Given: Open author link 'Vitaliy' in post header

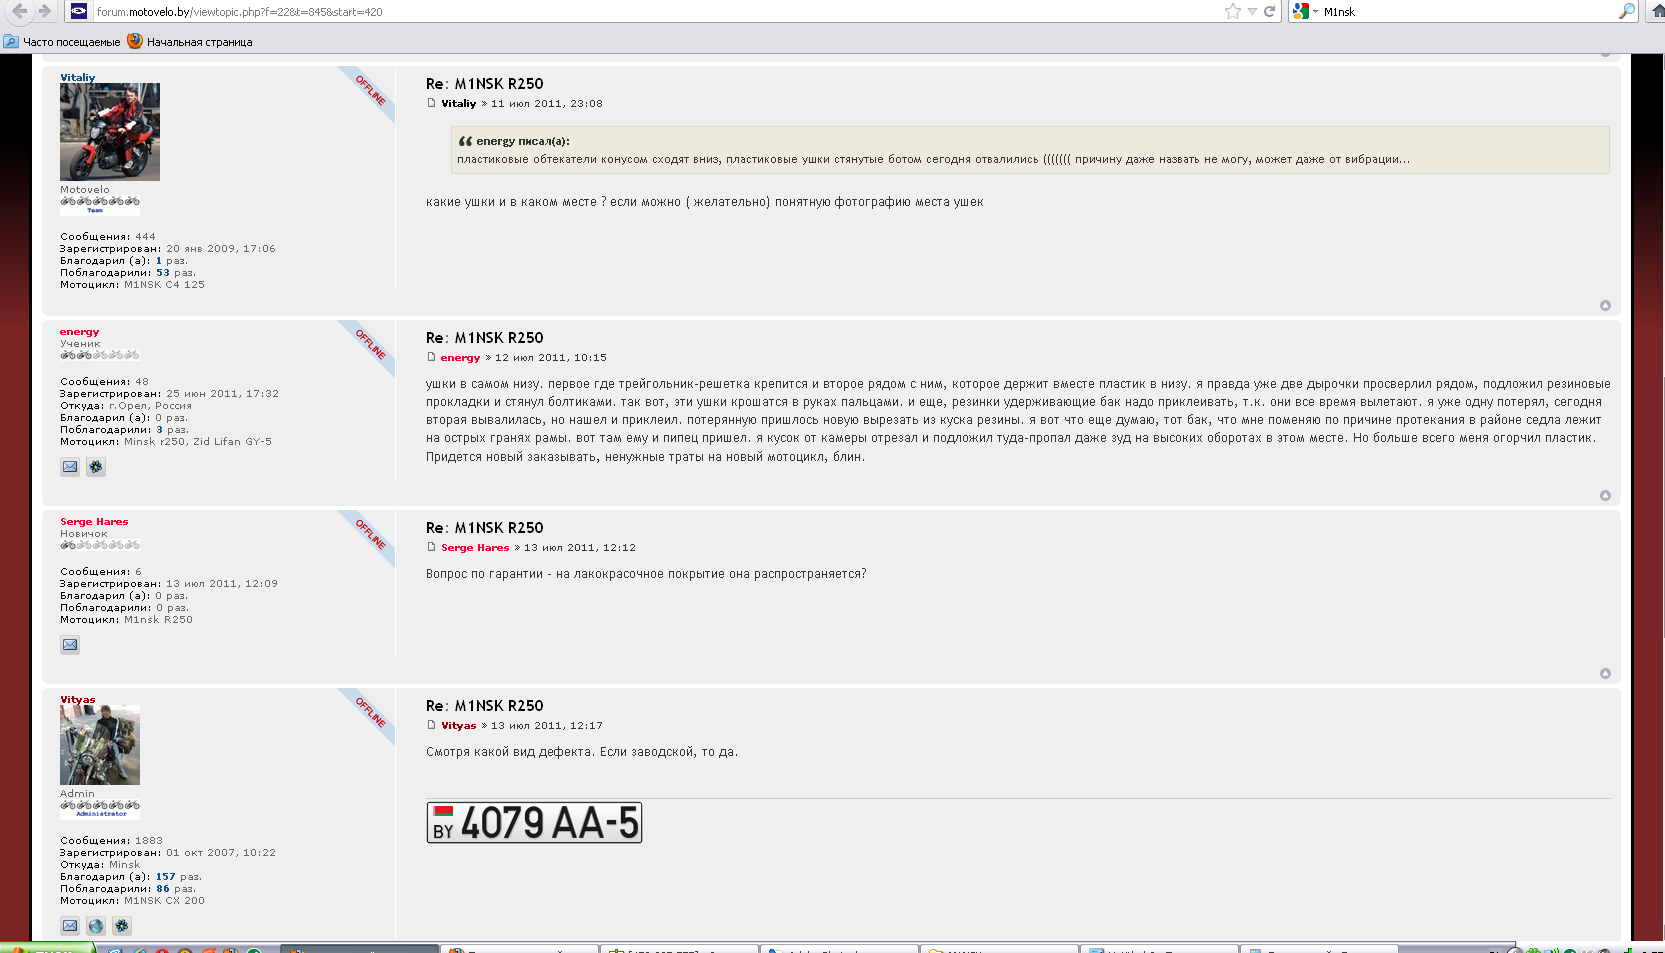Looking at the screenshot, I should tap(458, 104).
